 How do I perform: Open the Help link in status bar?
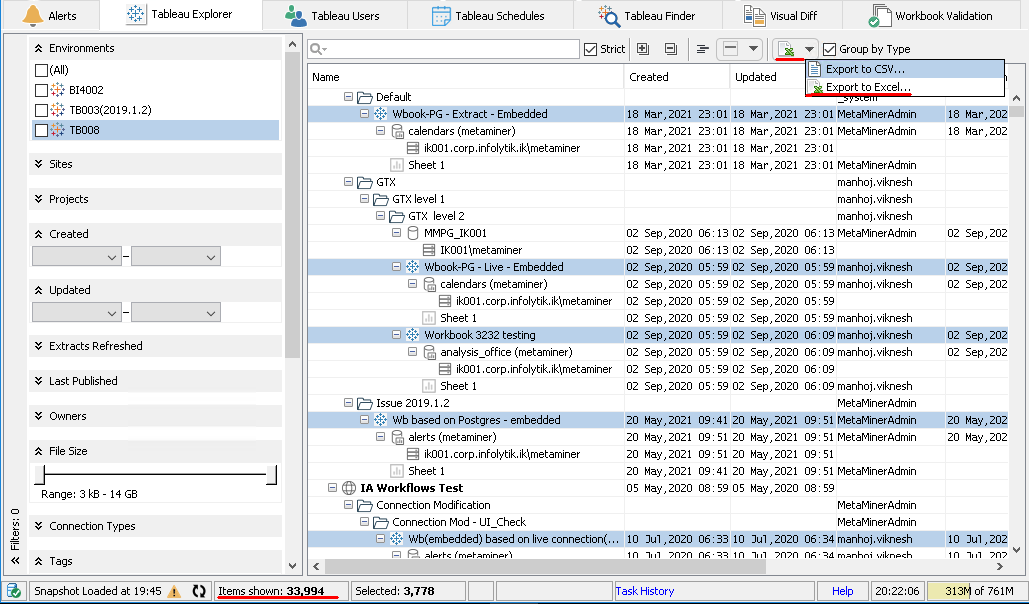(x=842, y=591)
